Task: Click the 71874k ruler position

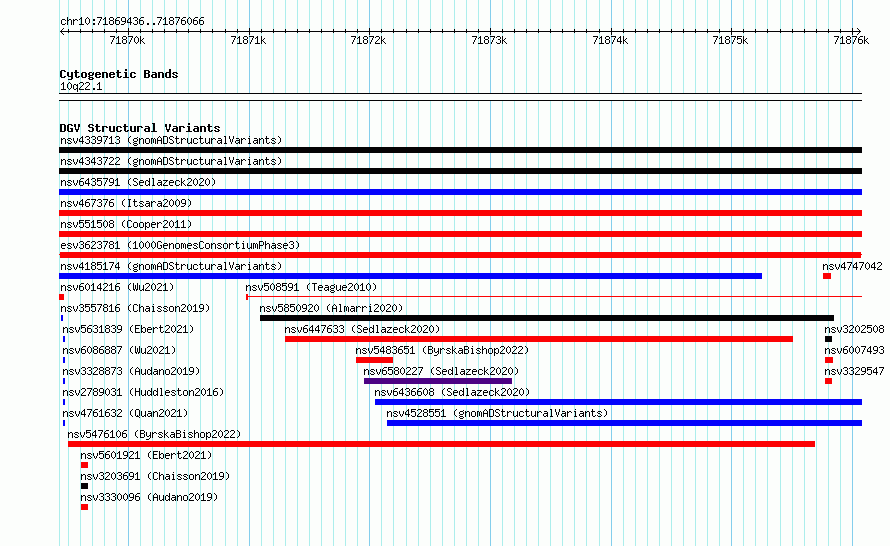Action: tap(610, 40)
